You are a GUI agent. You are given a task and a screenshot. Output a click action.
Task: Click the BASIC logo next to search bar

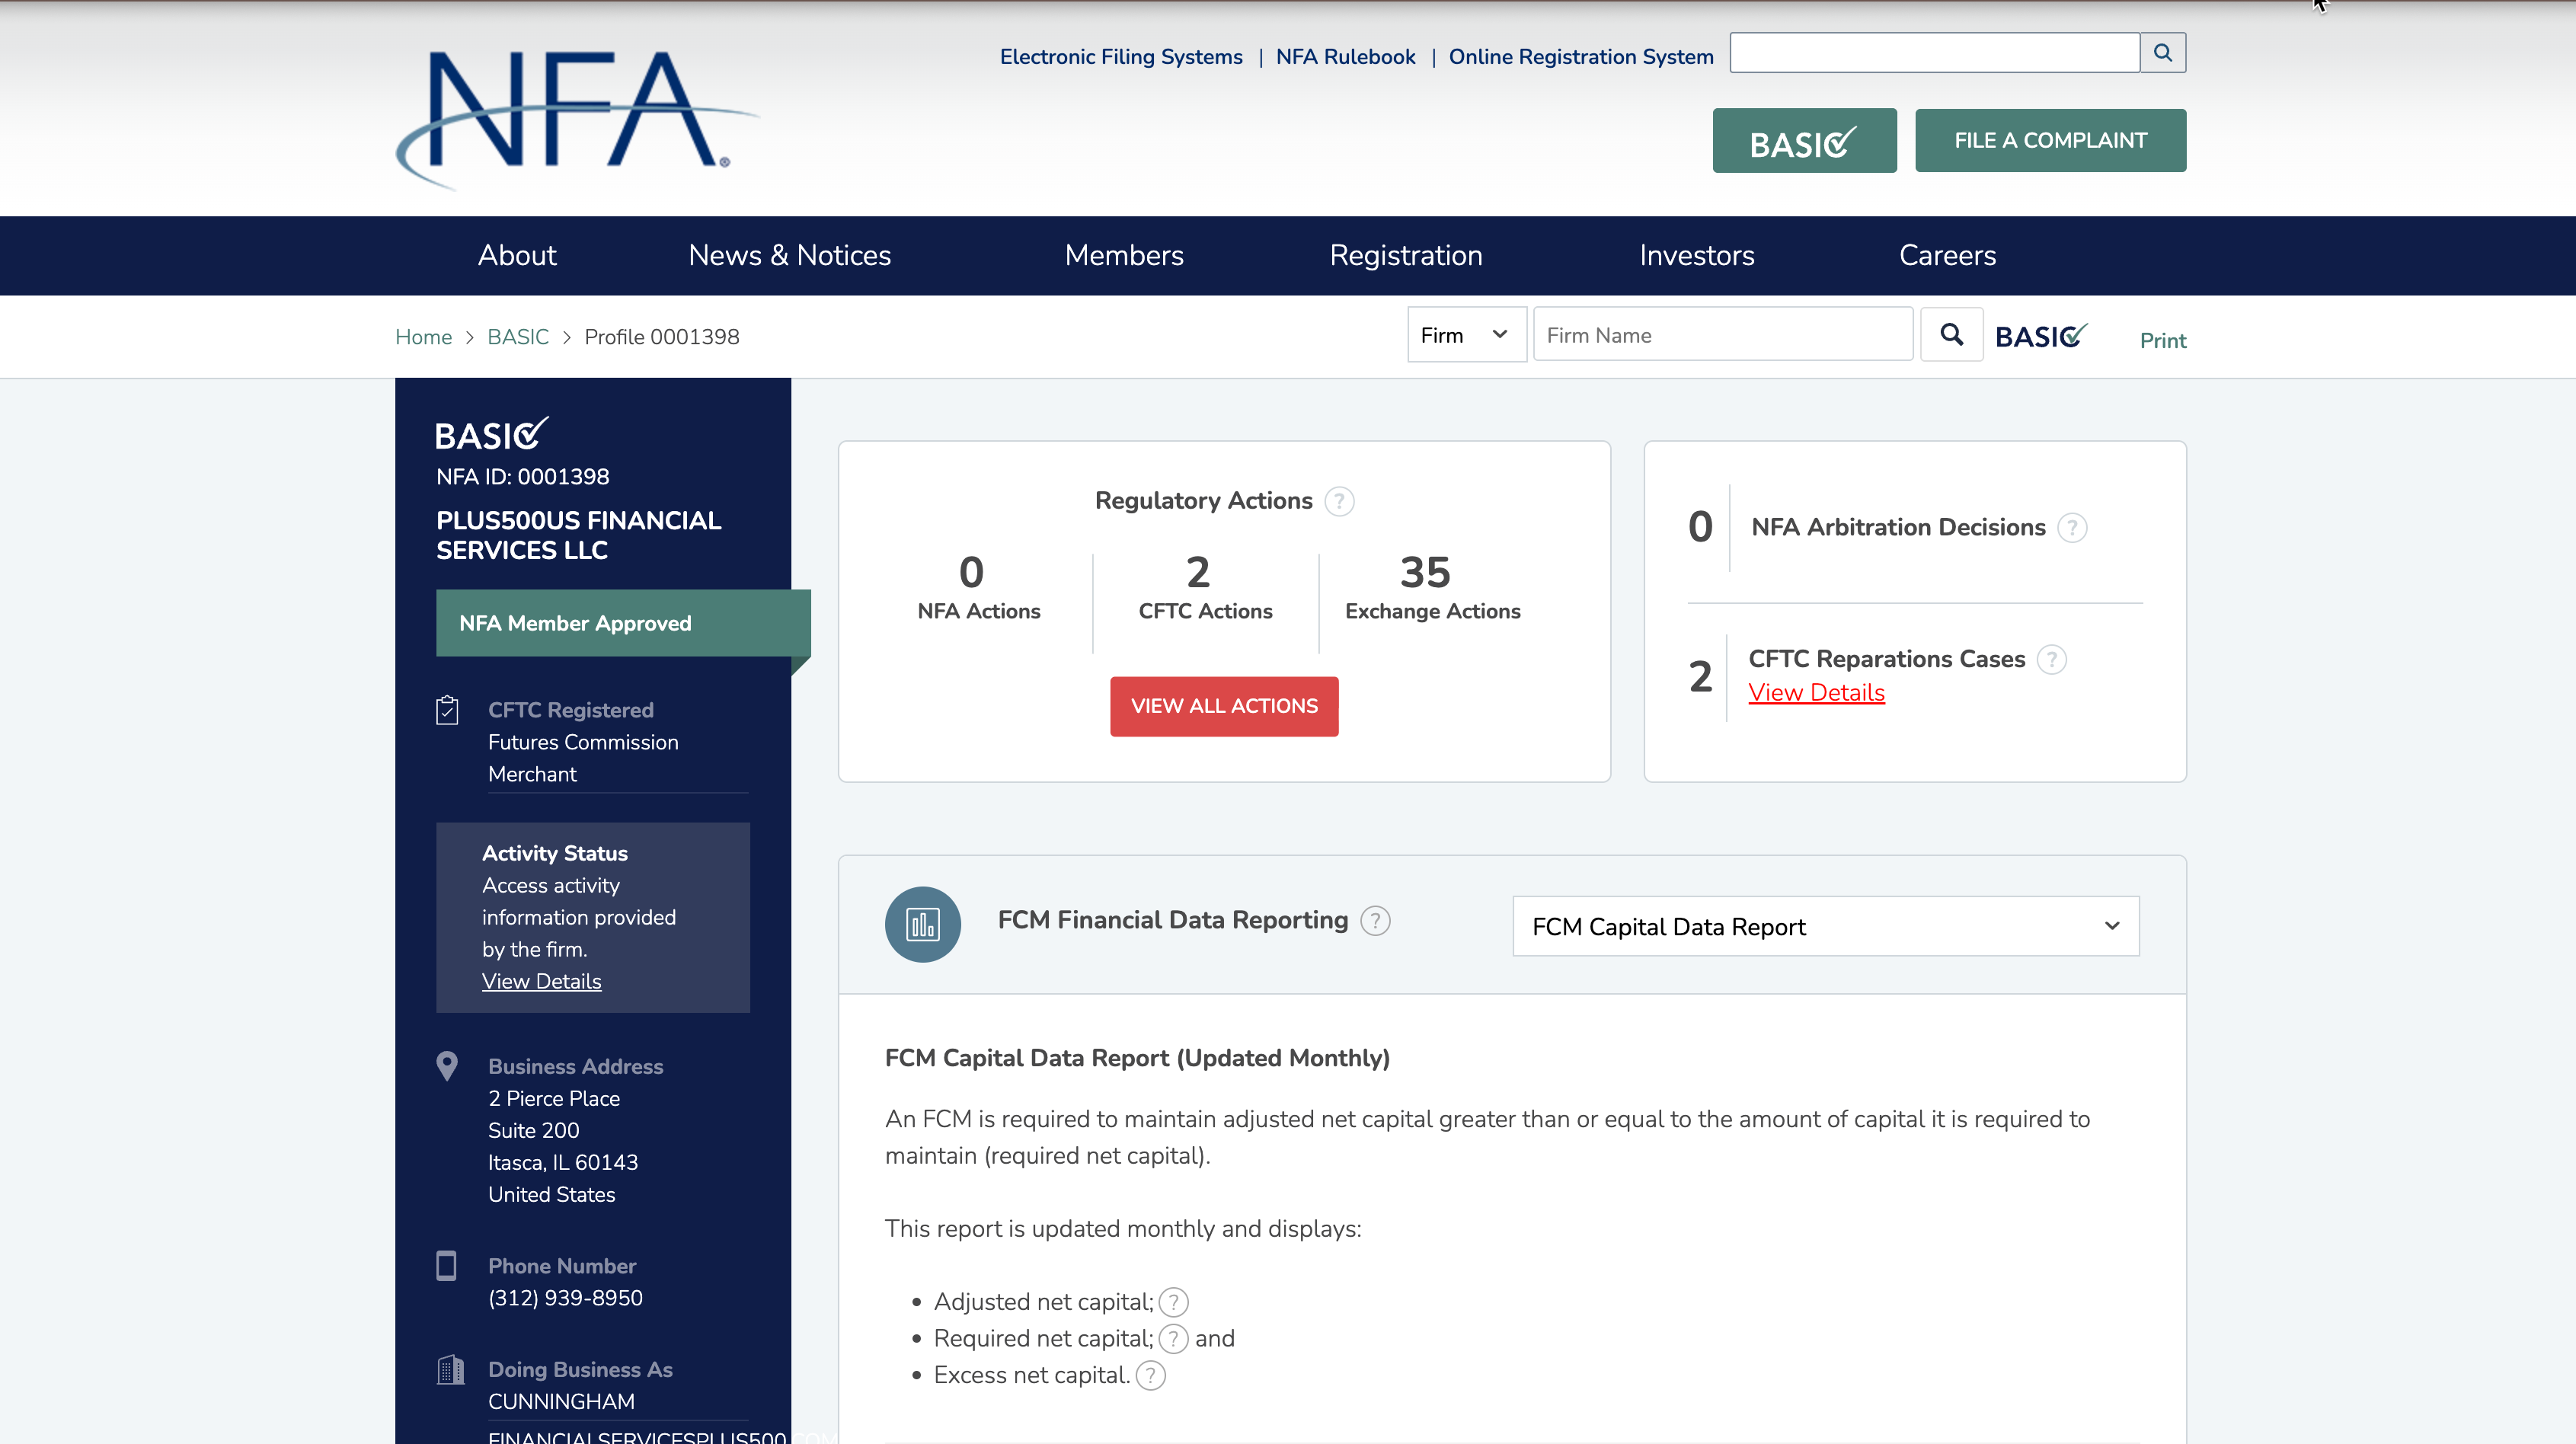pyautogui.click(x=2041, y=336)
